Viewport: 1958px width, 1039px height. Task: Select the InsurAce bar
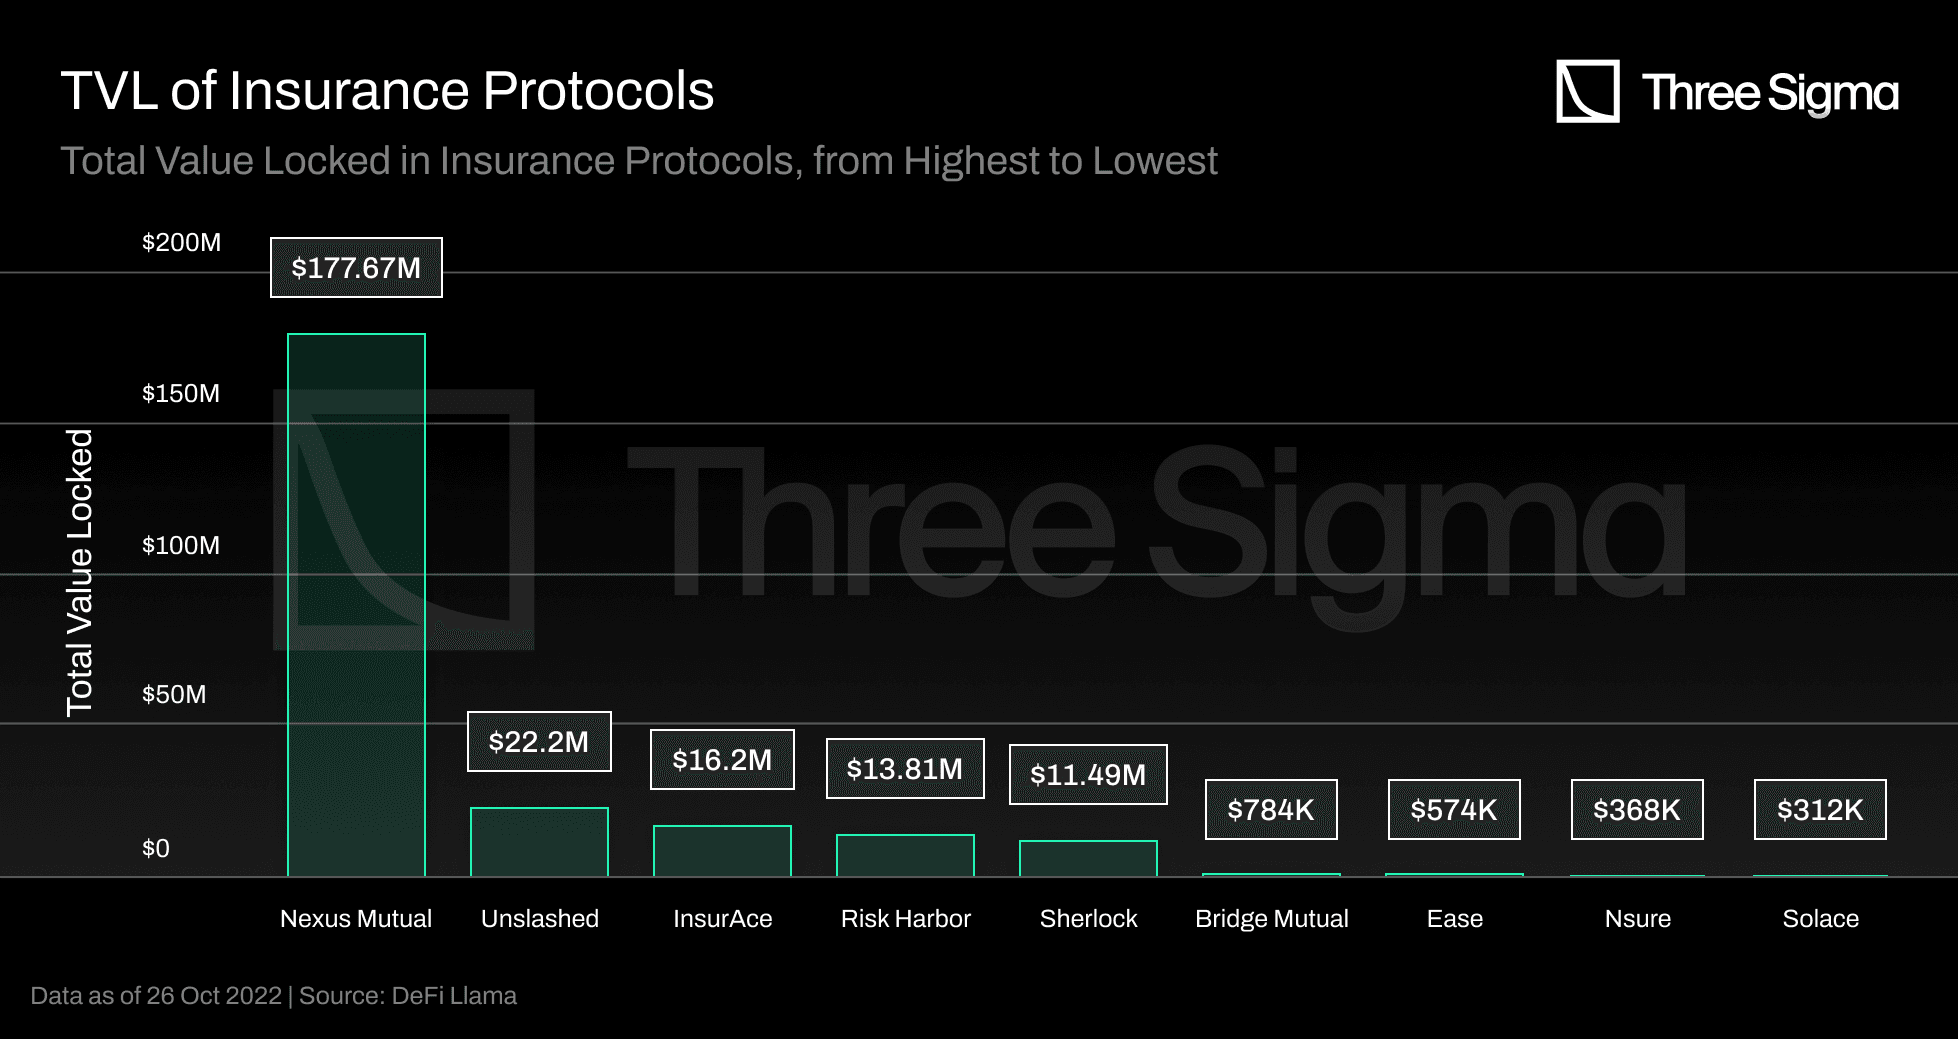(x=722, y=851)
